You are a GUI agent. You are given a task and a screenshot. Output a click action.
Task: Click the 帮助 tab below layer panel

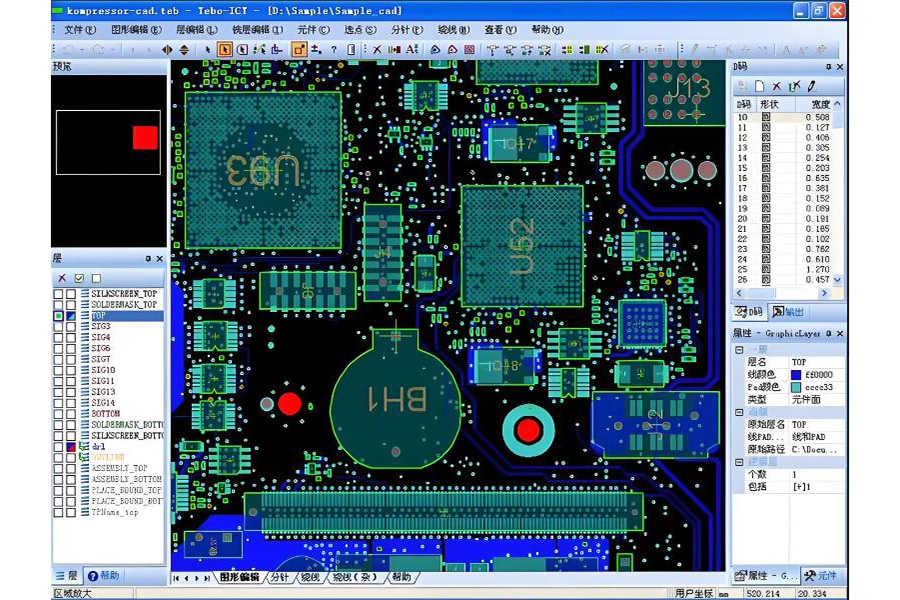[104, 576]
